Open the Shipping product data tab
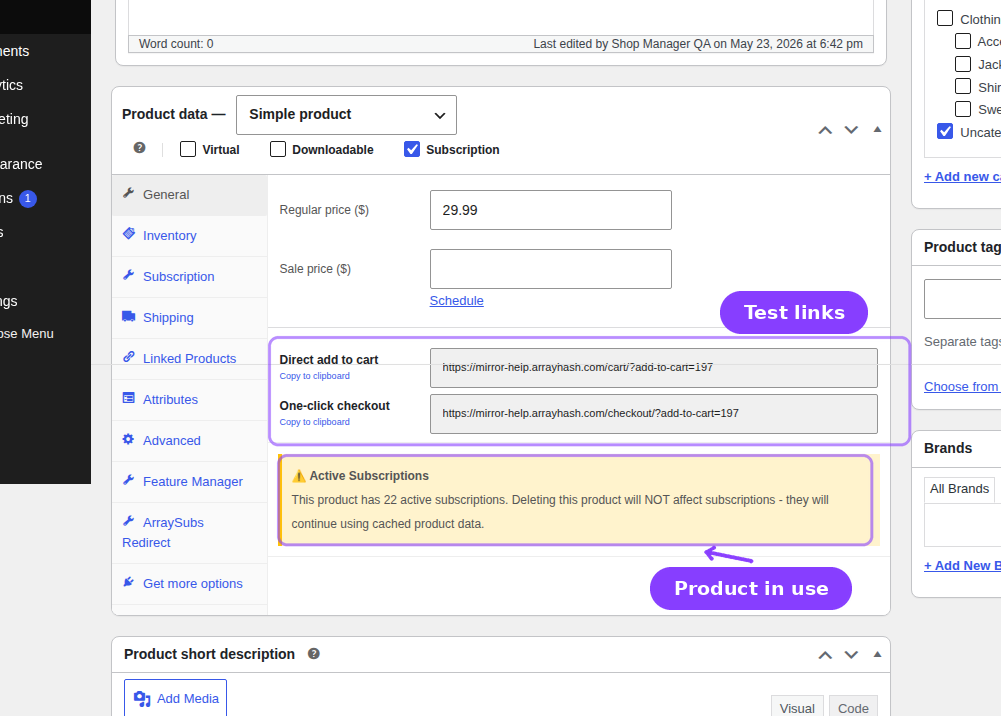1001x716 pixels. click(190, 318)
